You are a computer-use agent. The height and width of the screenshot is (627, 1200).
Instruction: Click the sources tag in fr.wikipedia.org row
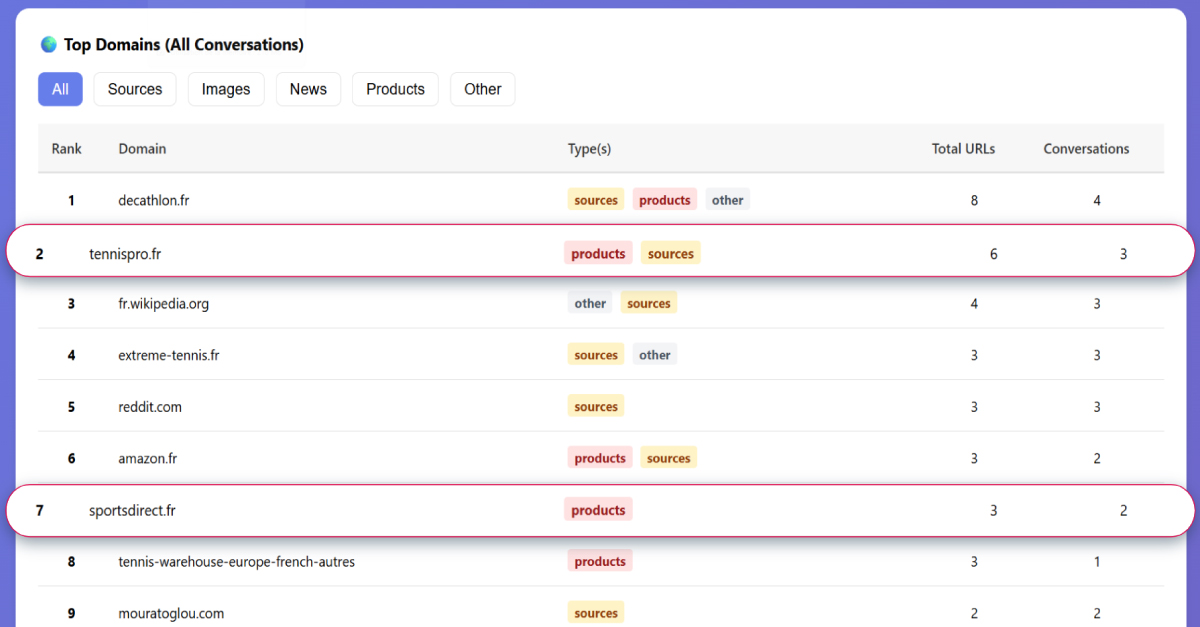(x=649, y=303)
